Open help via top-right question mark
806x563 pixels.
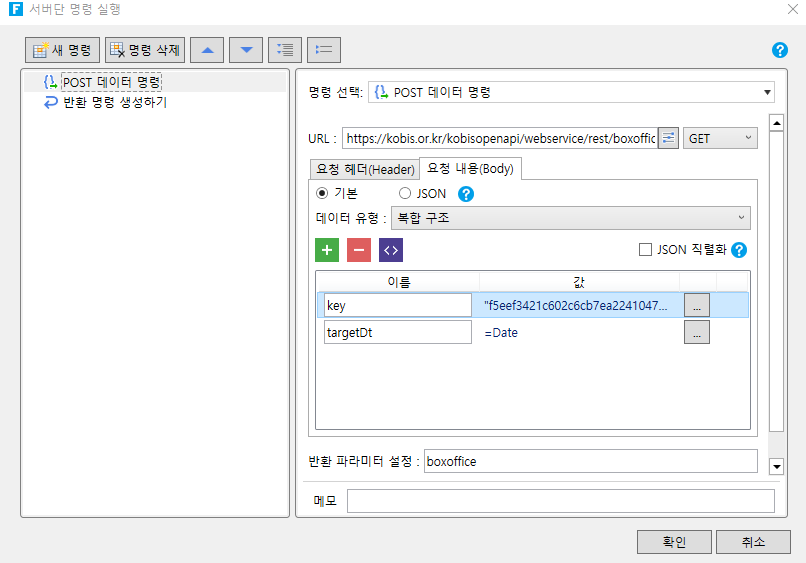coord(780,50)
